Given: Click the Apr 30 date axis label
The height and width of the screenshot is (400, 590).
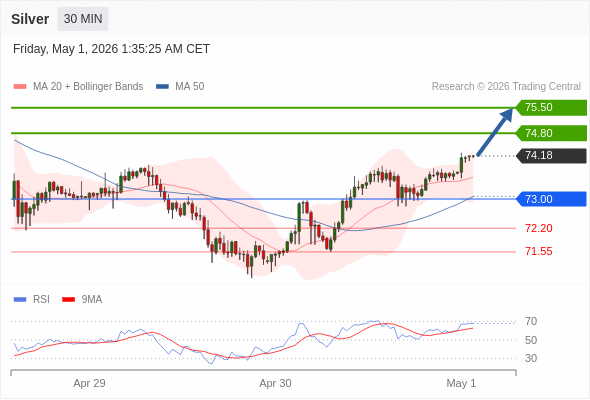Looking at the screenshot, I should 275,383.
